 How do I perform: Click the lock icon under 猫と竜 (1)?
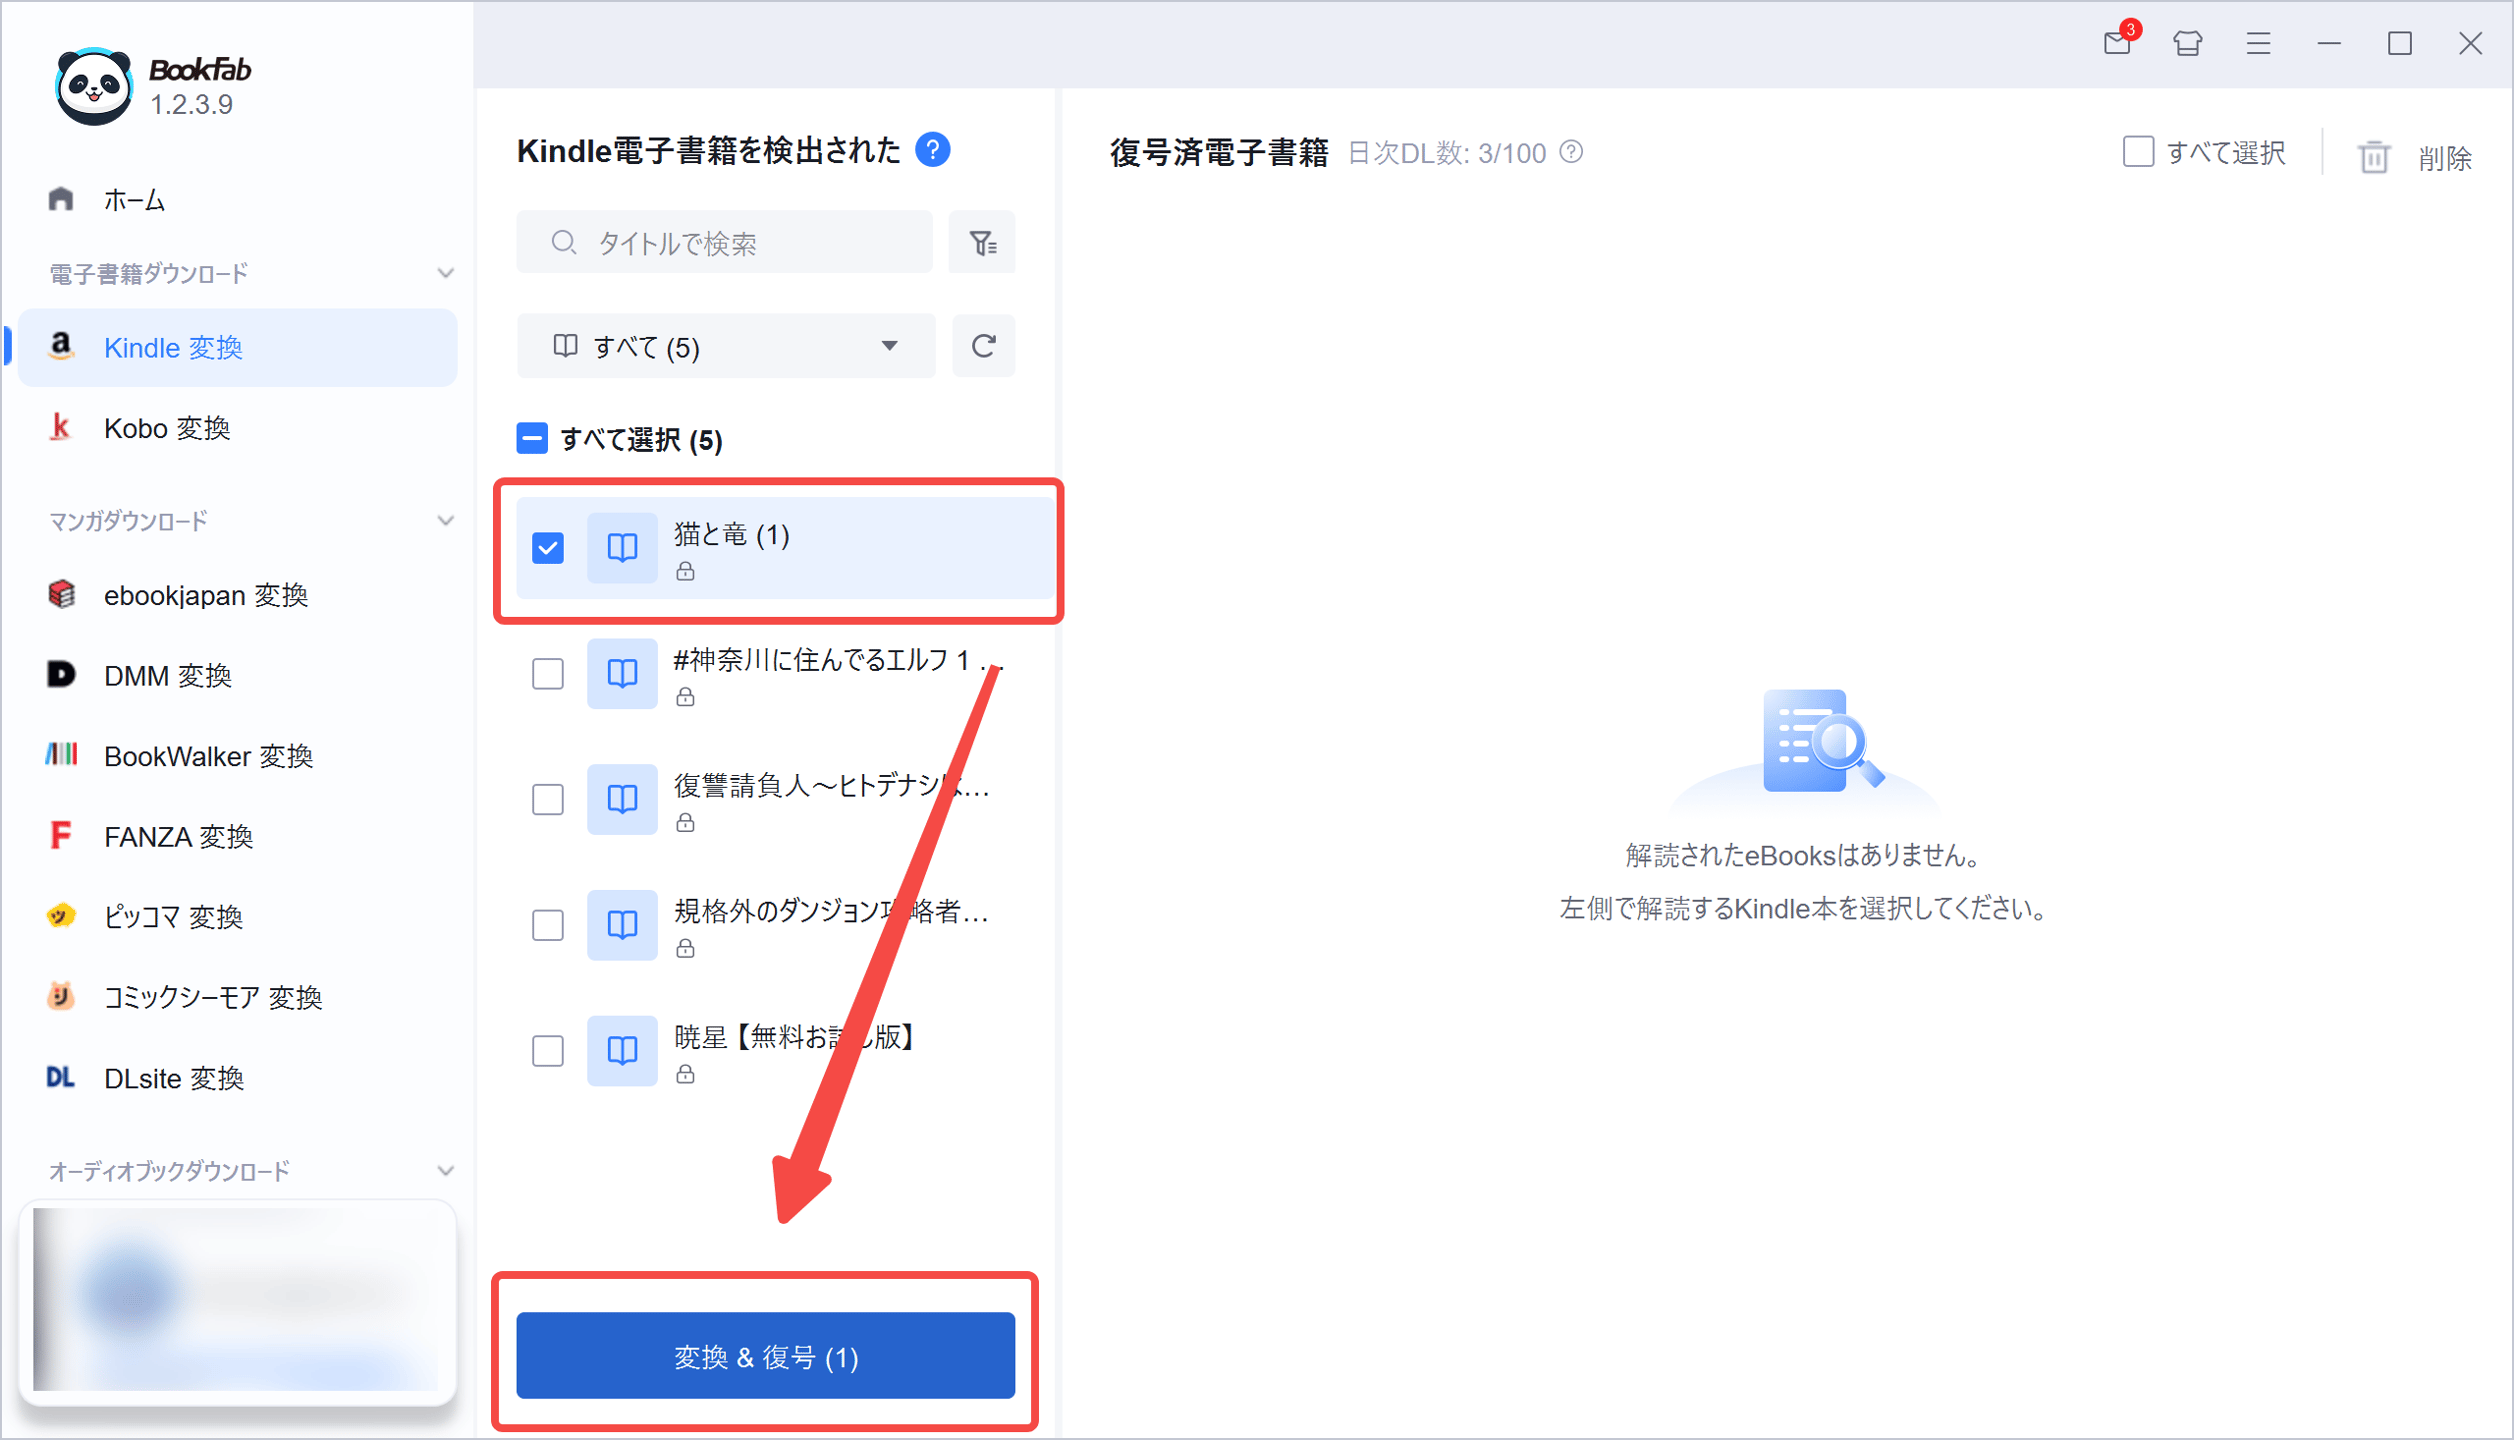(685, 571)
